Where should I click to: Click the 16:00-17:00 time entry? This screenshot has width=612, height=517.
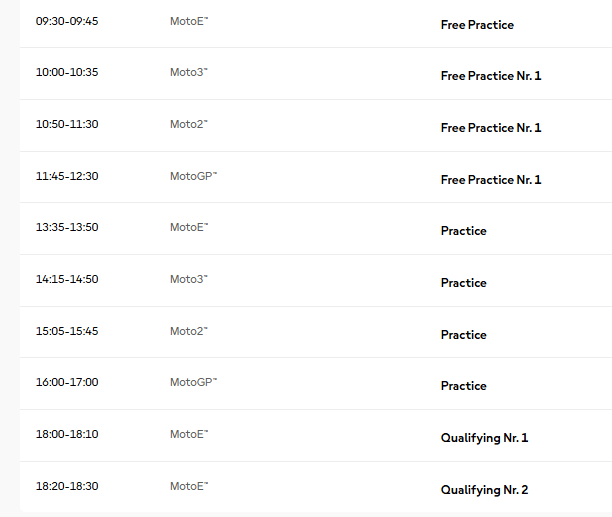pos(67,382)
